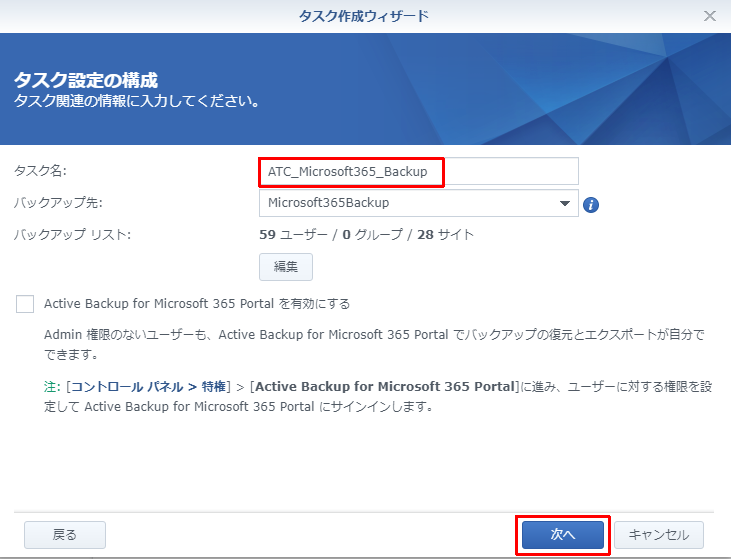Viewport: 731px width, 559px height.
Task: Click the 編集 button to edit backup list
Action: (286, 267)
